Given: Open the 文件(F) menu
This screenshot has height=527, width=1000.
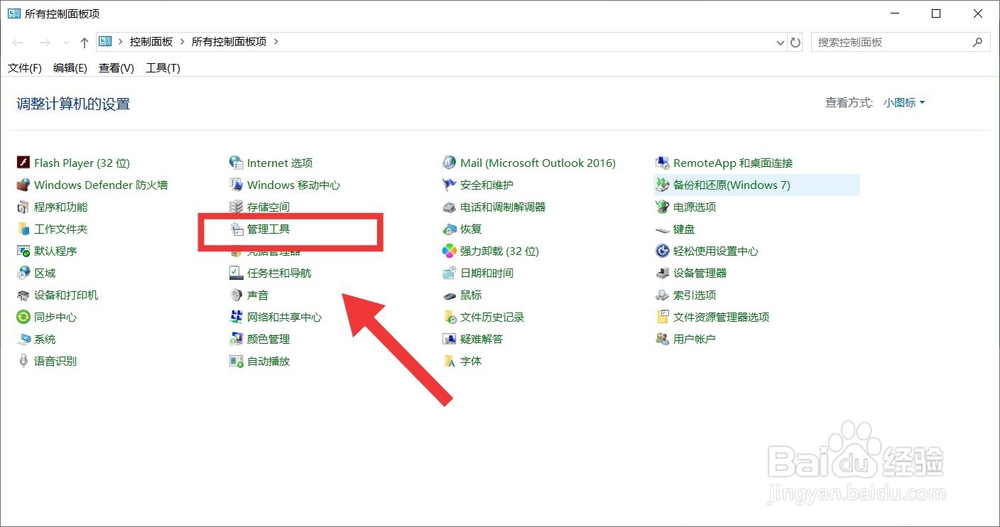Looking at the screenshot, I should click(x=24, y=68).
